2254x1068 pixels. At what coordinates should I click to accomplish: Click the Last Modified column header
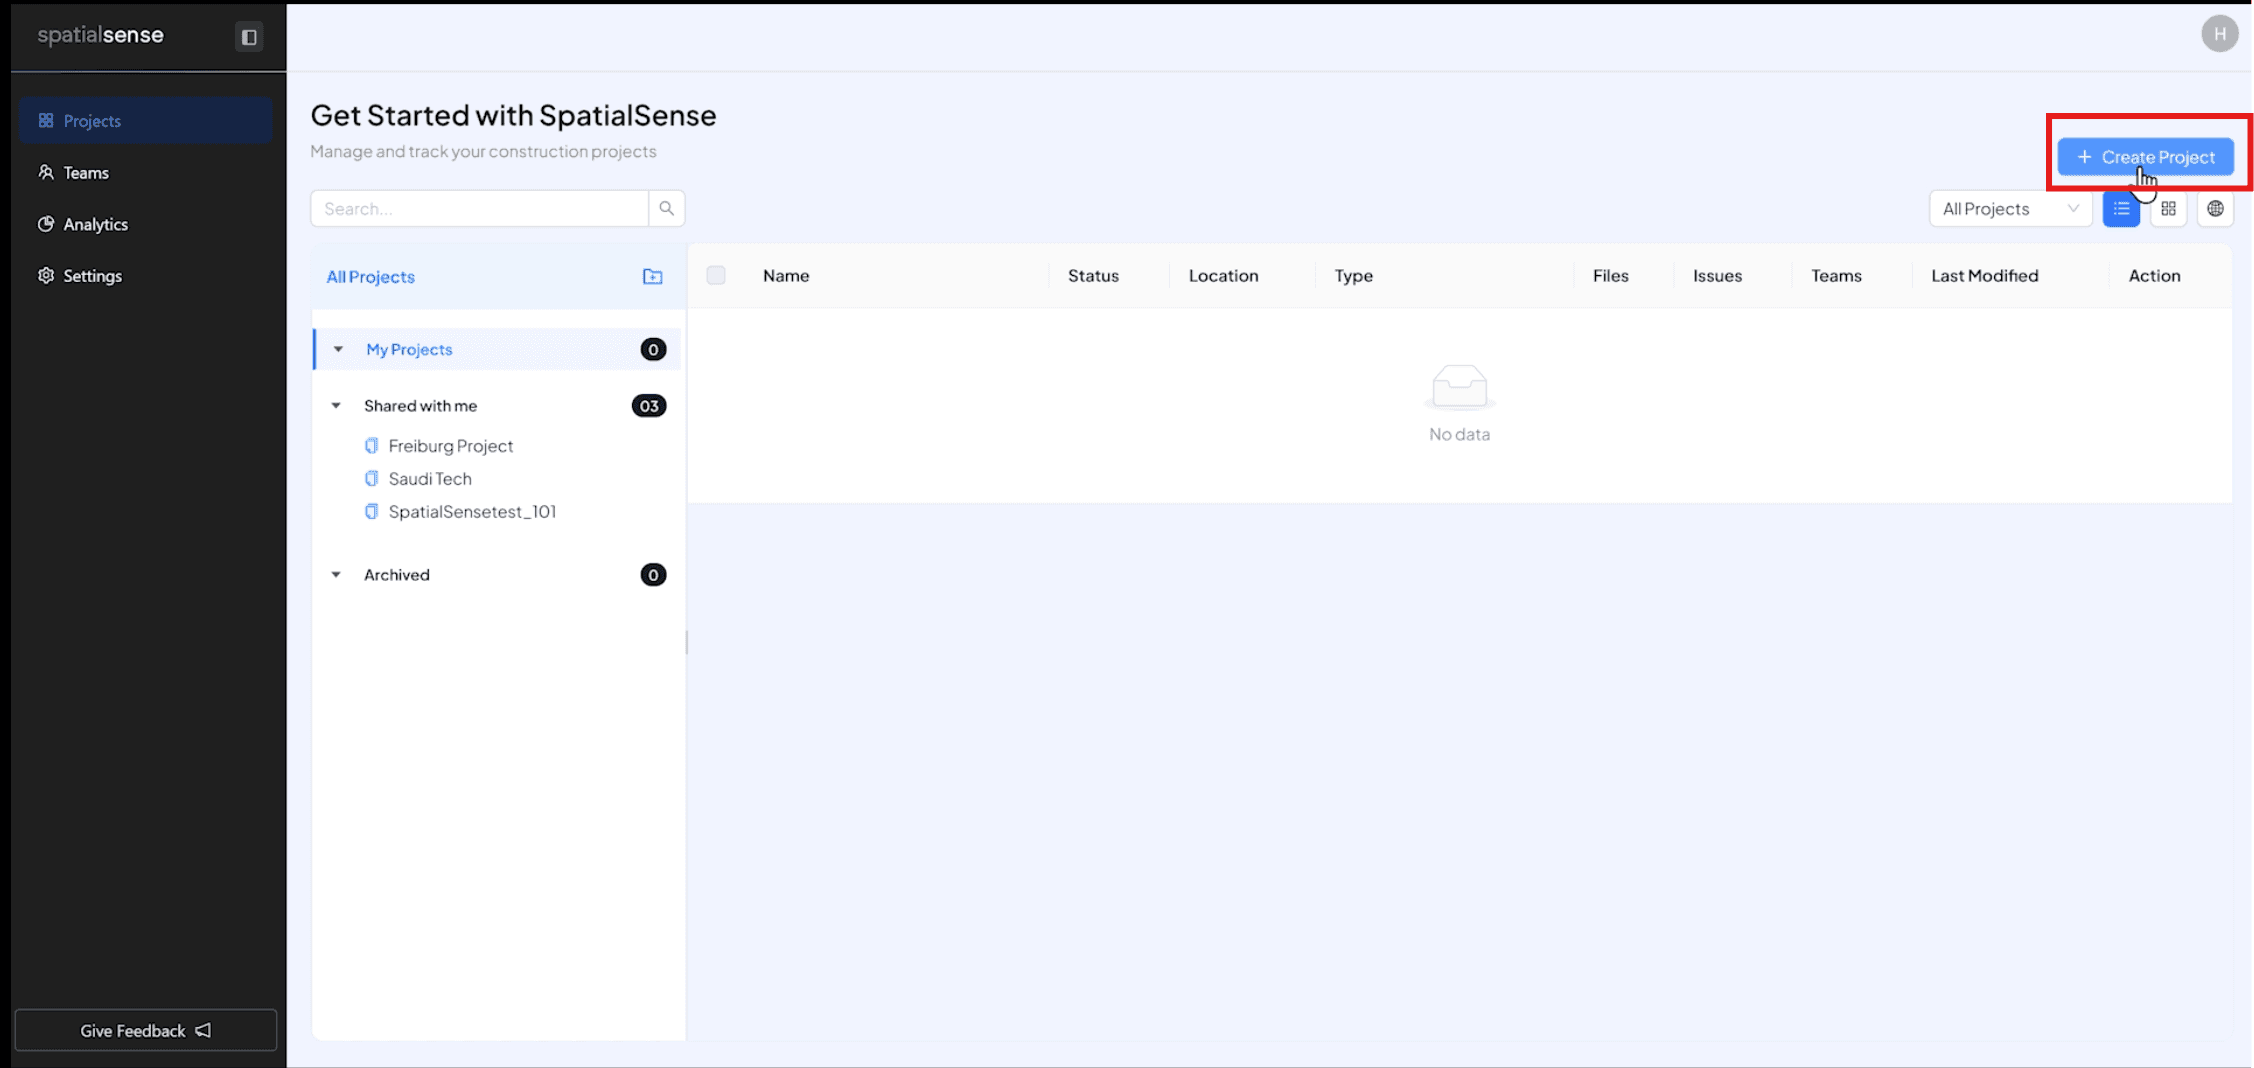[x=1984, y=276]
